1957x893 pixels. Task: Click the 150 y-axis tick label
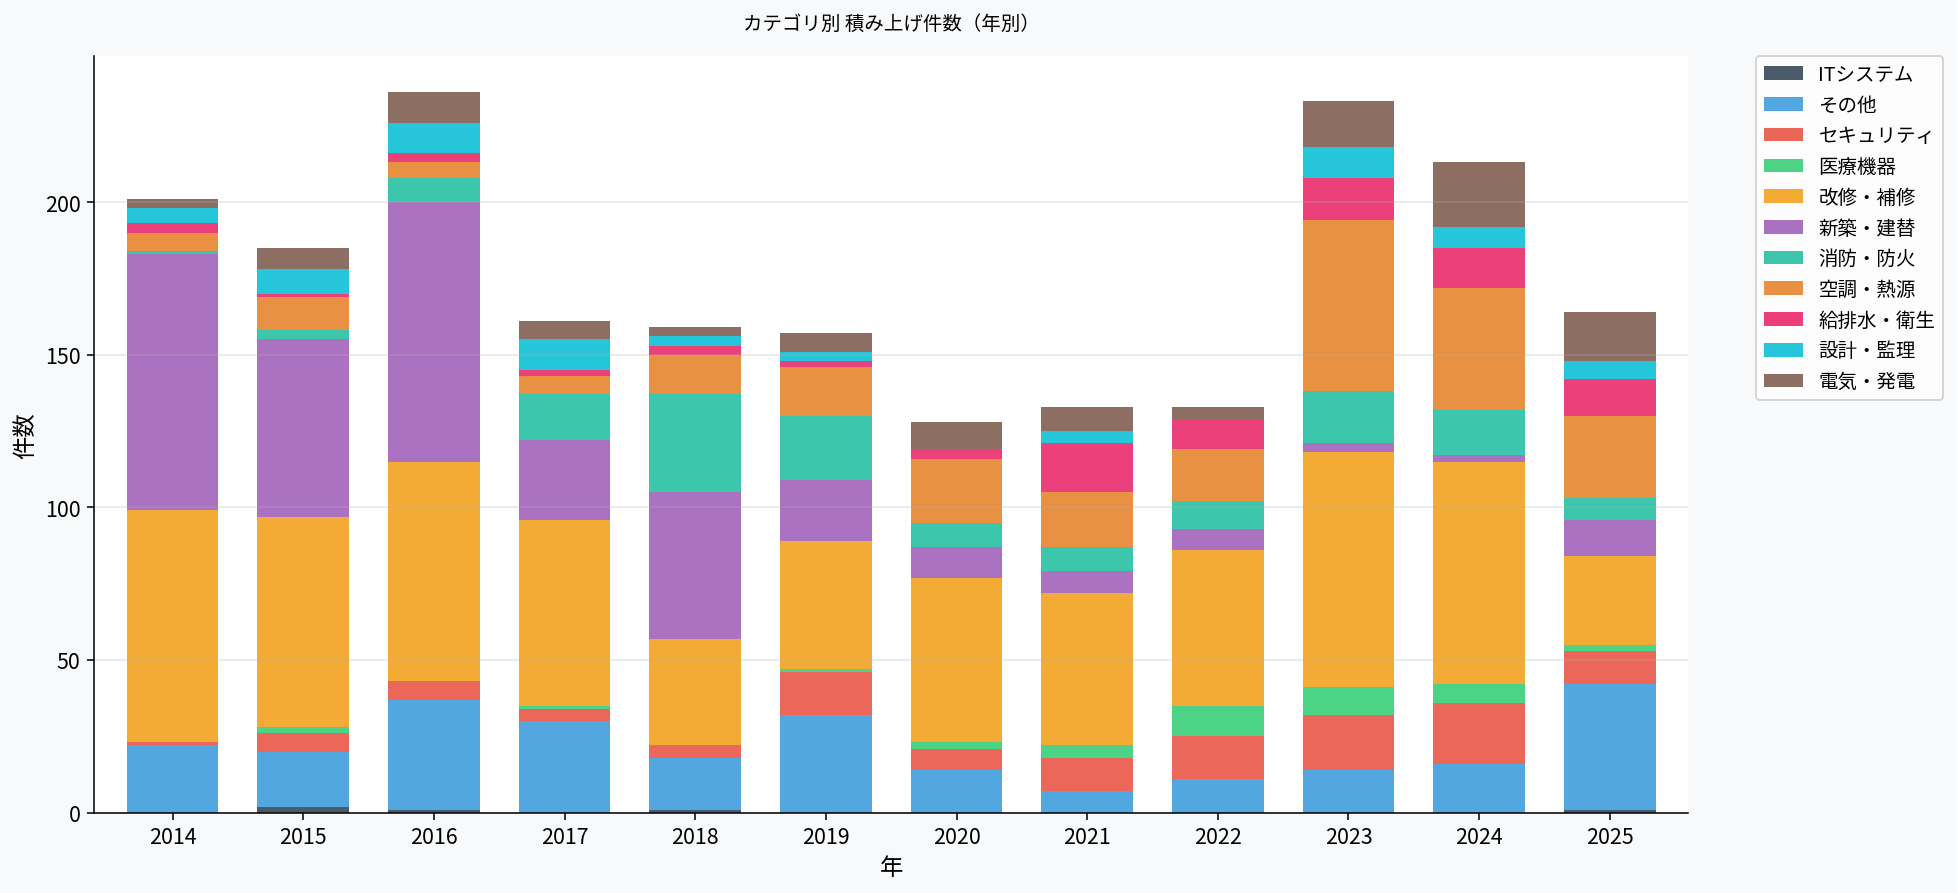point(63,356)
